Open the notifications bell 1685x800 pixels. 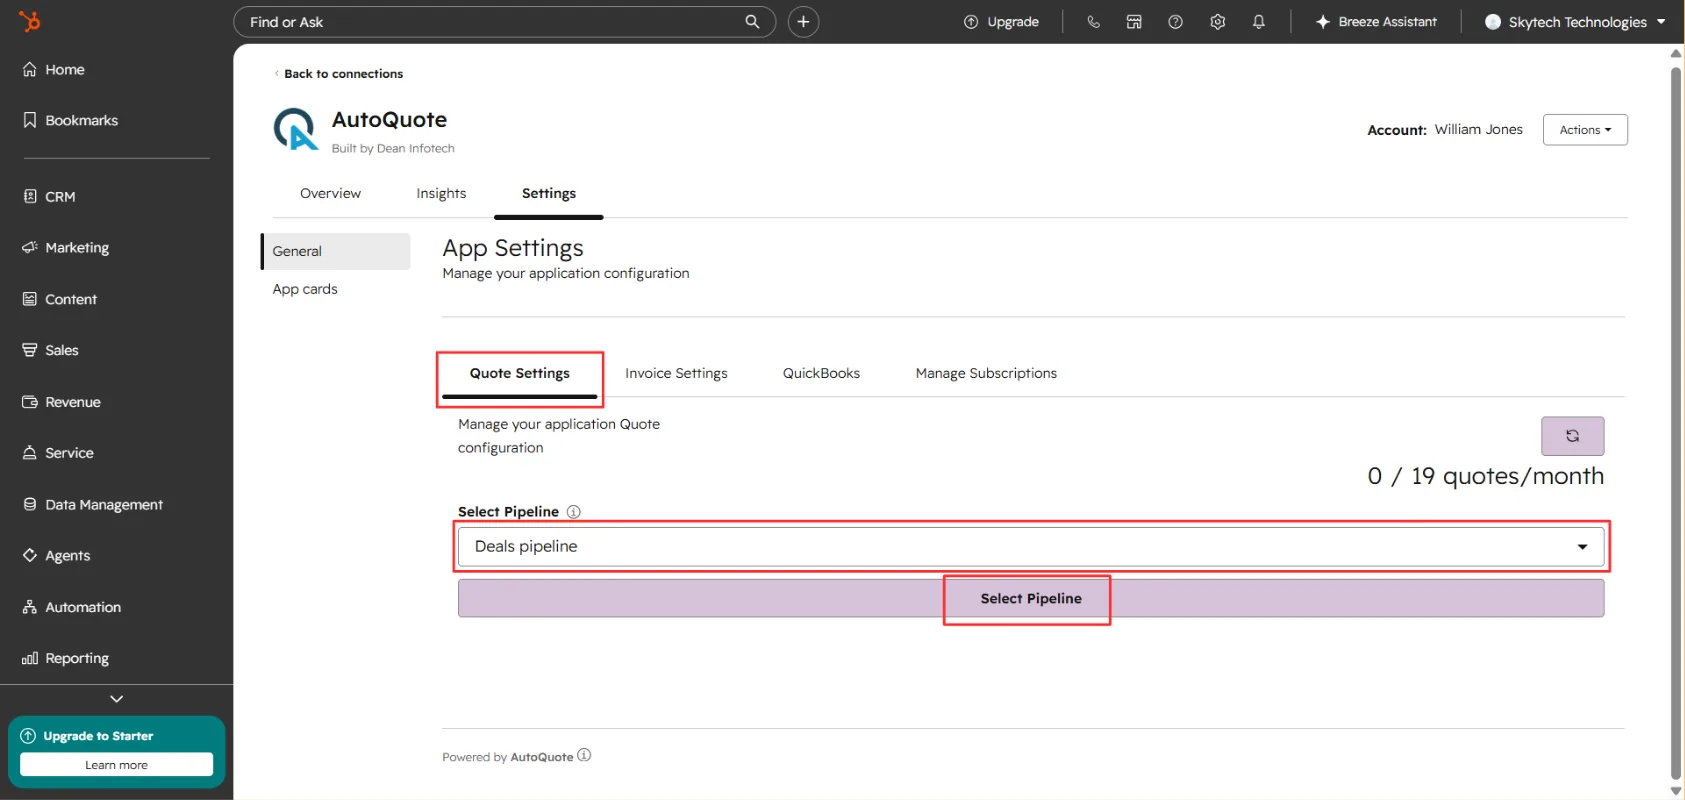(x=1259, y=22)
